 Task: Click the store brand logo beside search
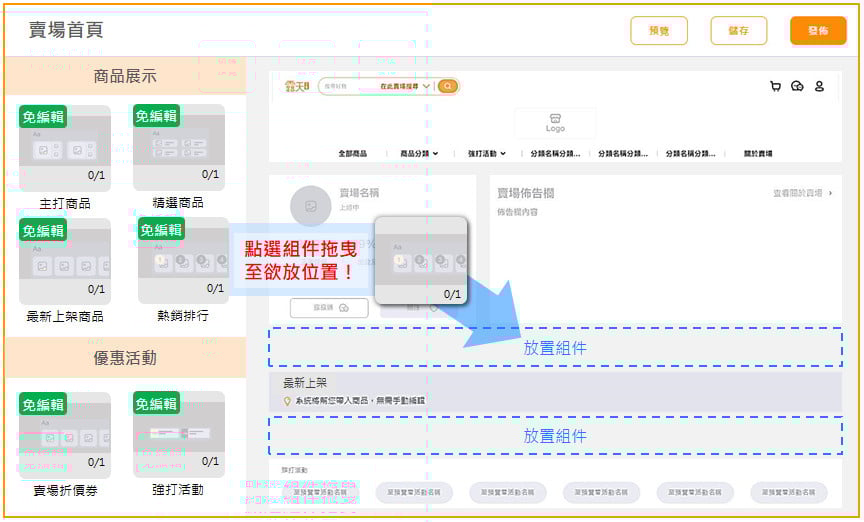point(297,87)
